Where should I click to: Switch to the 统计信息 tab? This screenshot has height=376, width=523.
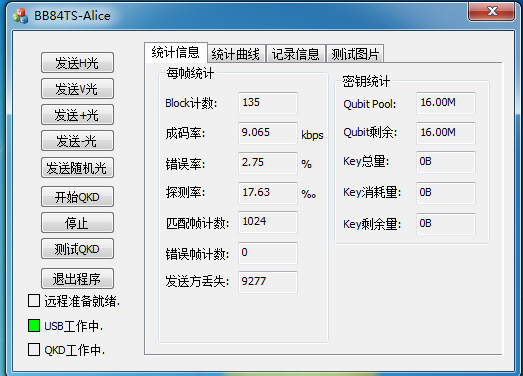(x=176, y=52)
